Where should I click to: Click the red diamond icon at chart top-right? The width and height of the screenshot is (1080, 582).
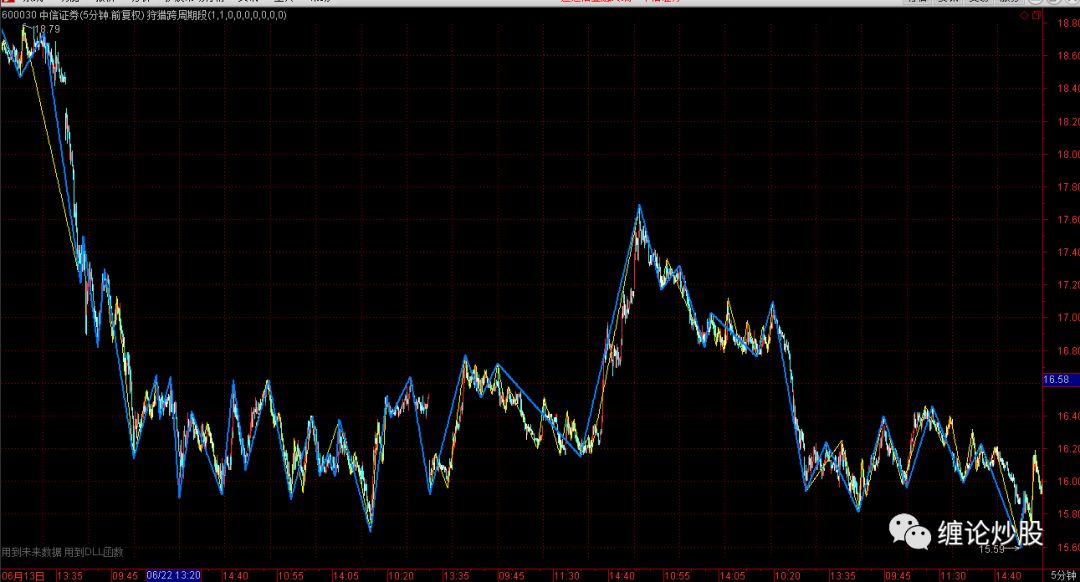(1024, 17)
